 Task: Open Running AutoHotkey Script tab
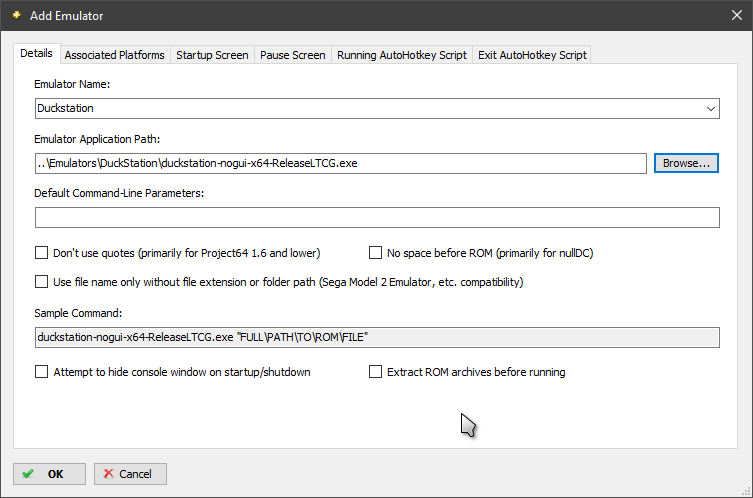pyautogui.click(x=401, y=55)
